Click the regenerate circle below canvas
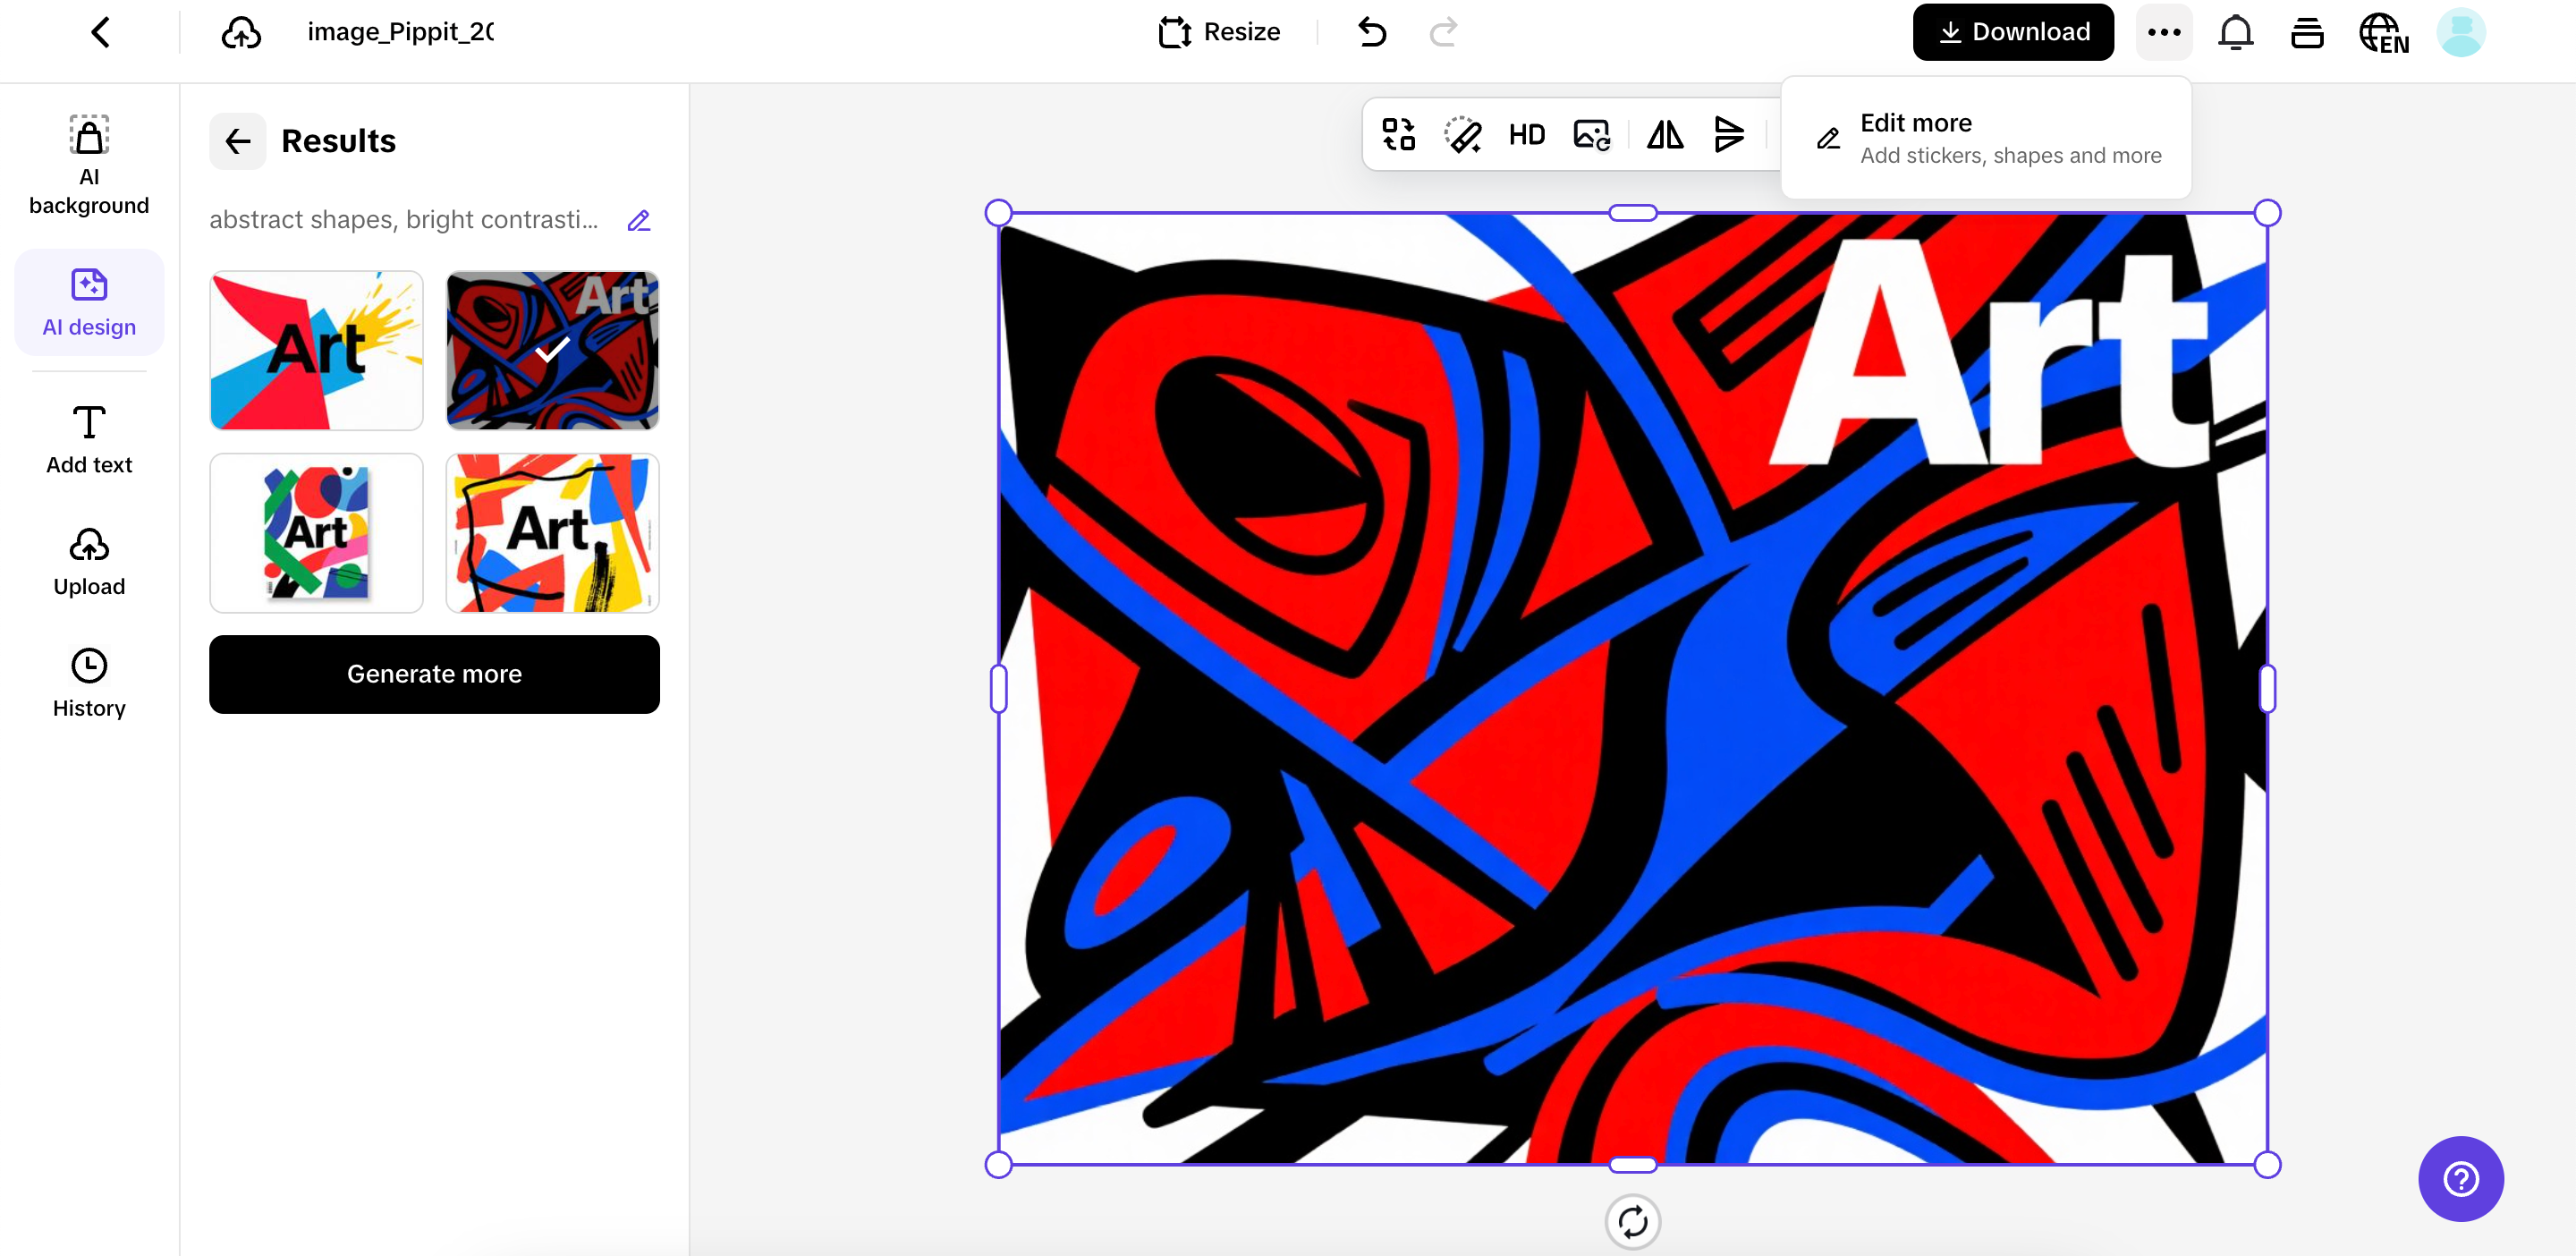The image size is (2576, 1256). 1632,1221
